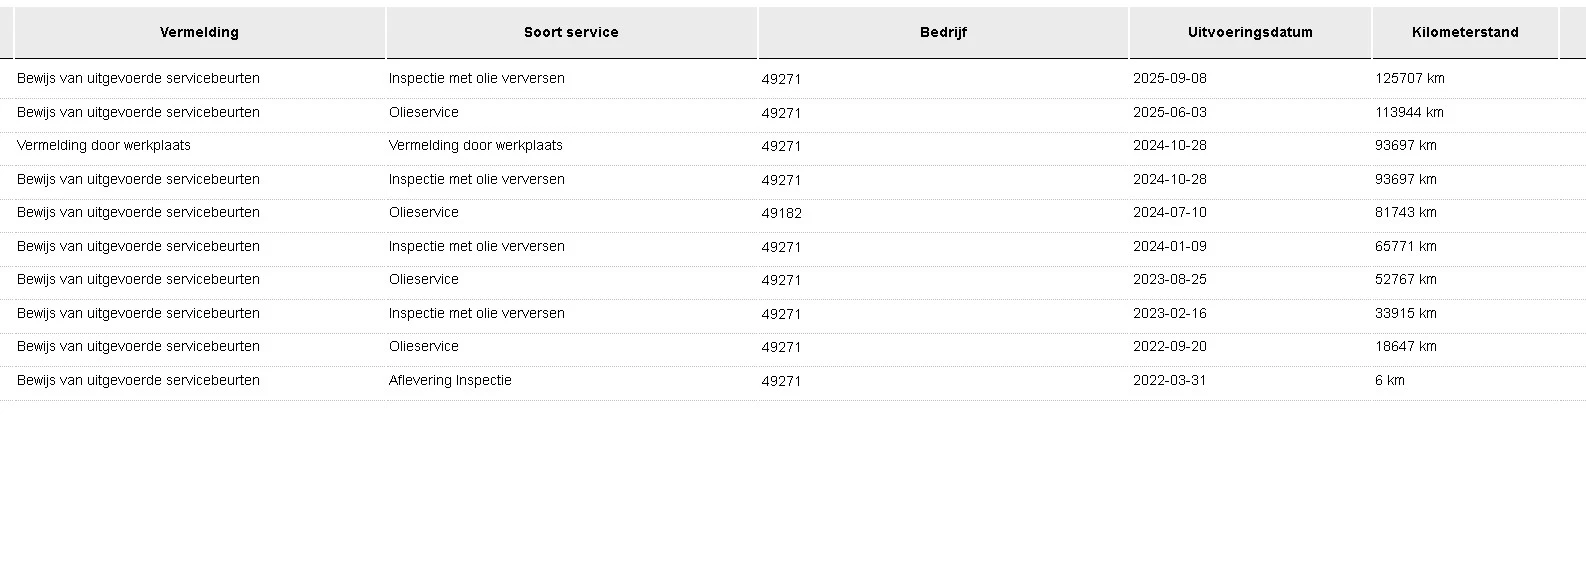
Task: Click the Soort service column header
Action: 571,32
